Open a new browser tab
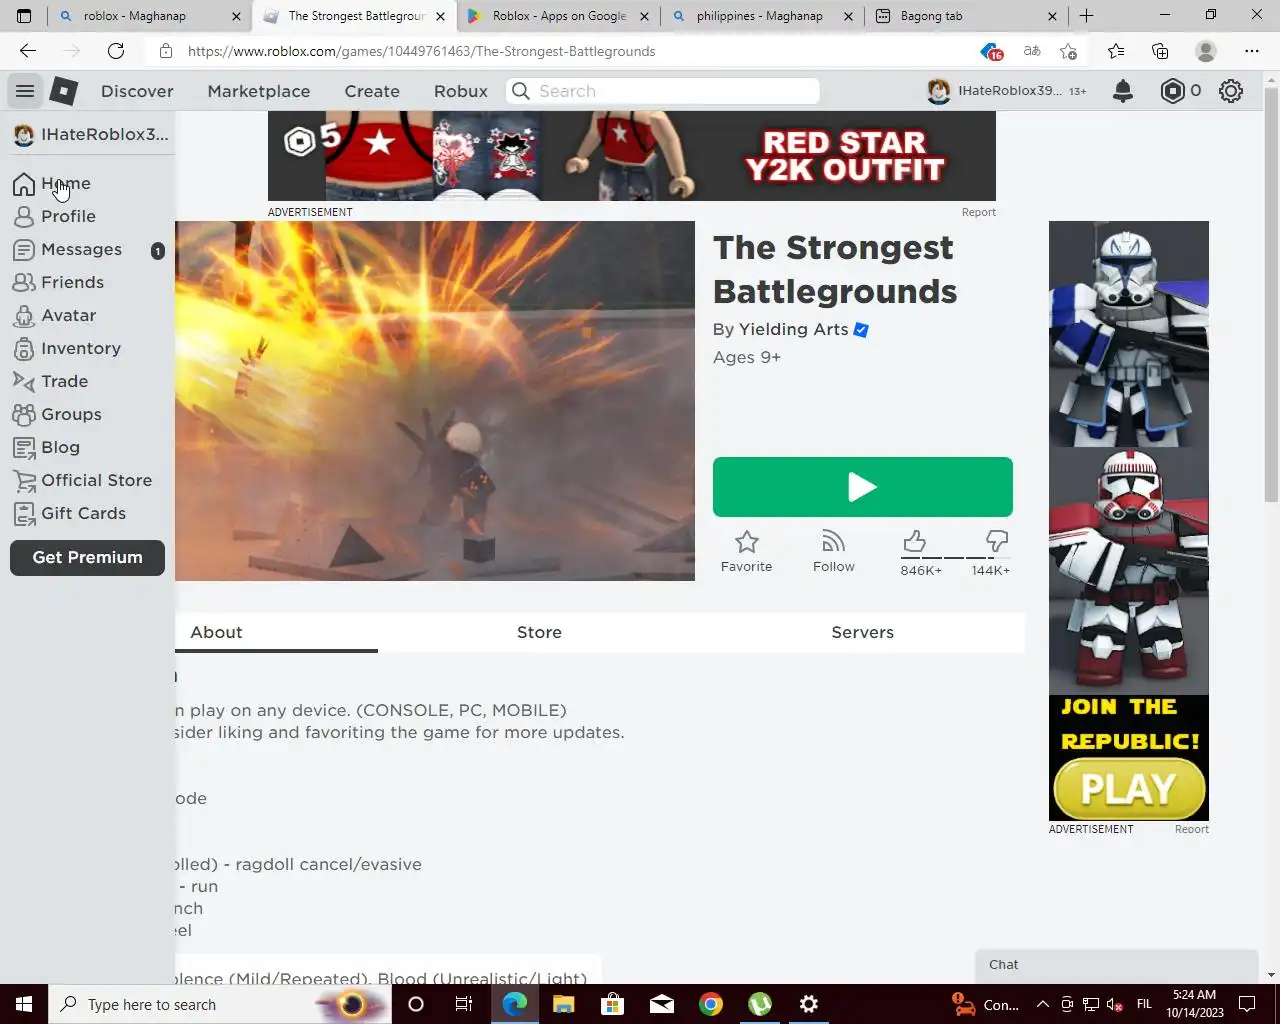 [1087, 16]
